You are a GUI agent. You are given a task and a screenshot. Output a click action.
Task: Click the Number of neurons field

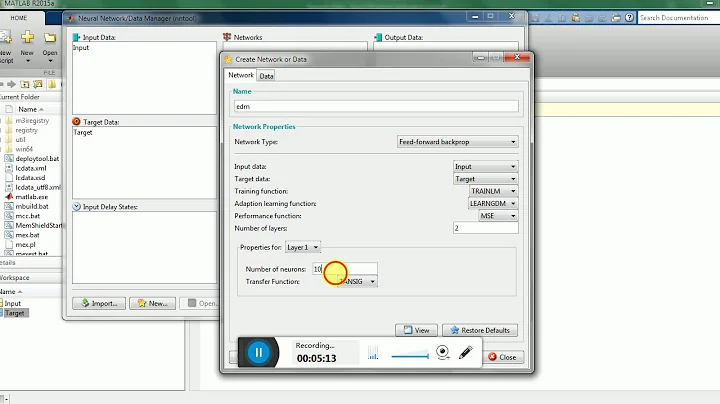345,269
